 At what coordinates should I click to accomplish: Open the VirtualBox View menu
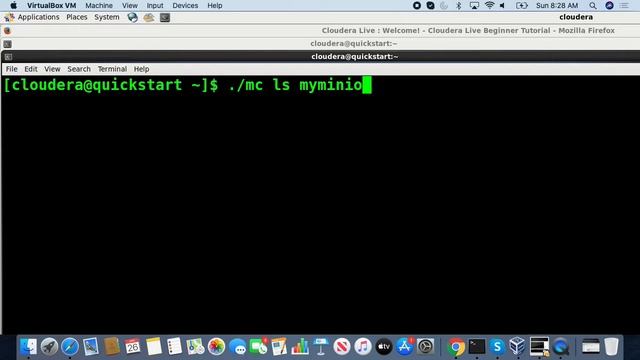130,5
